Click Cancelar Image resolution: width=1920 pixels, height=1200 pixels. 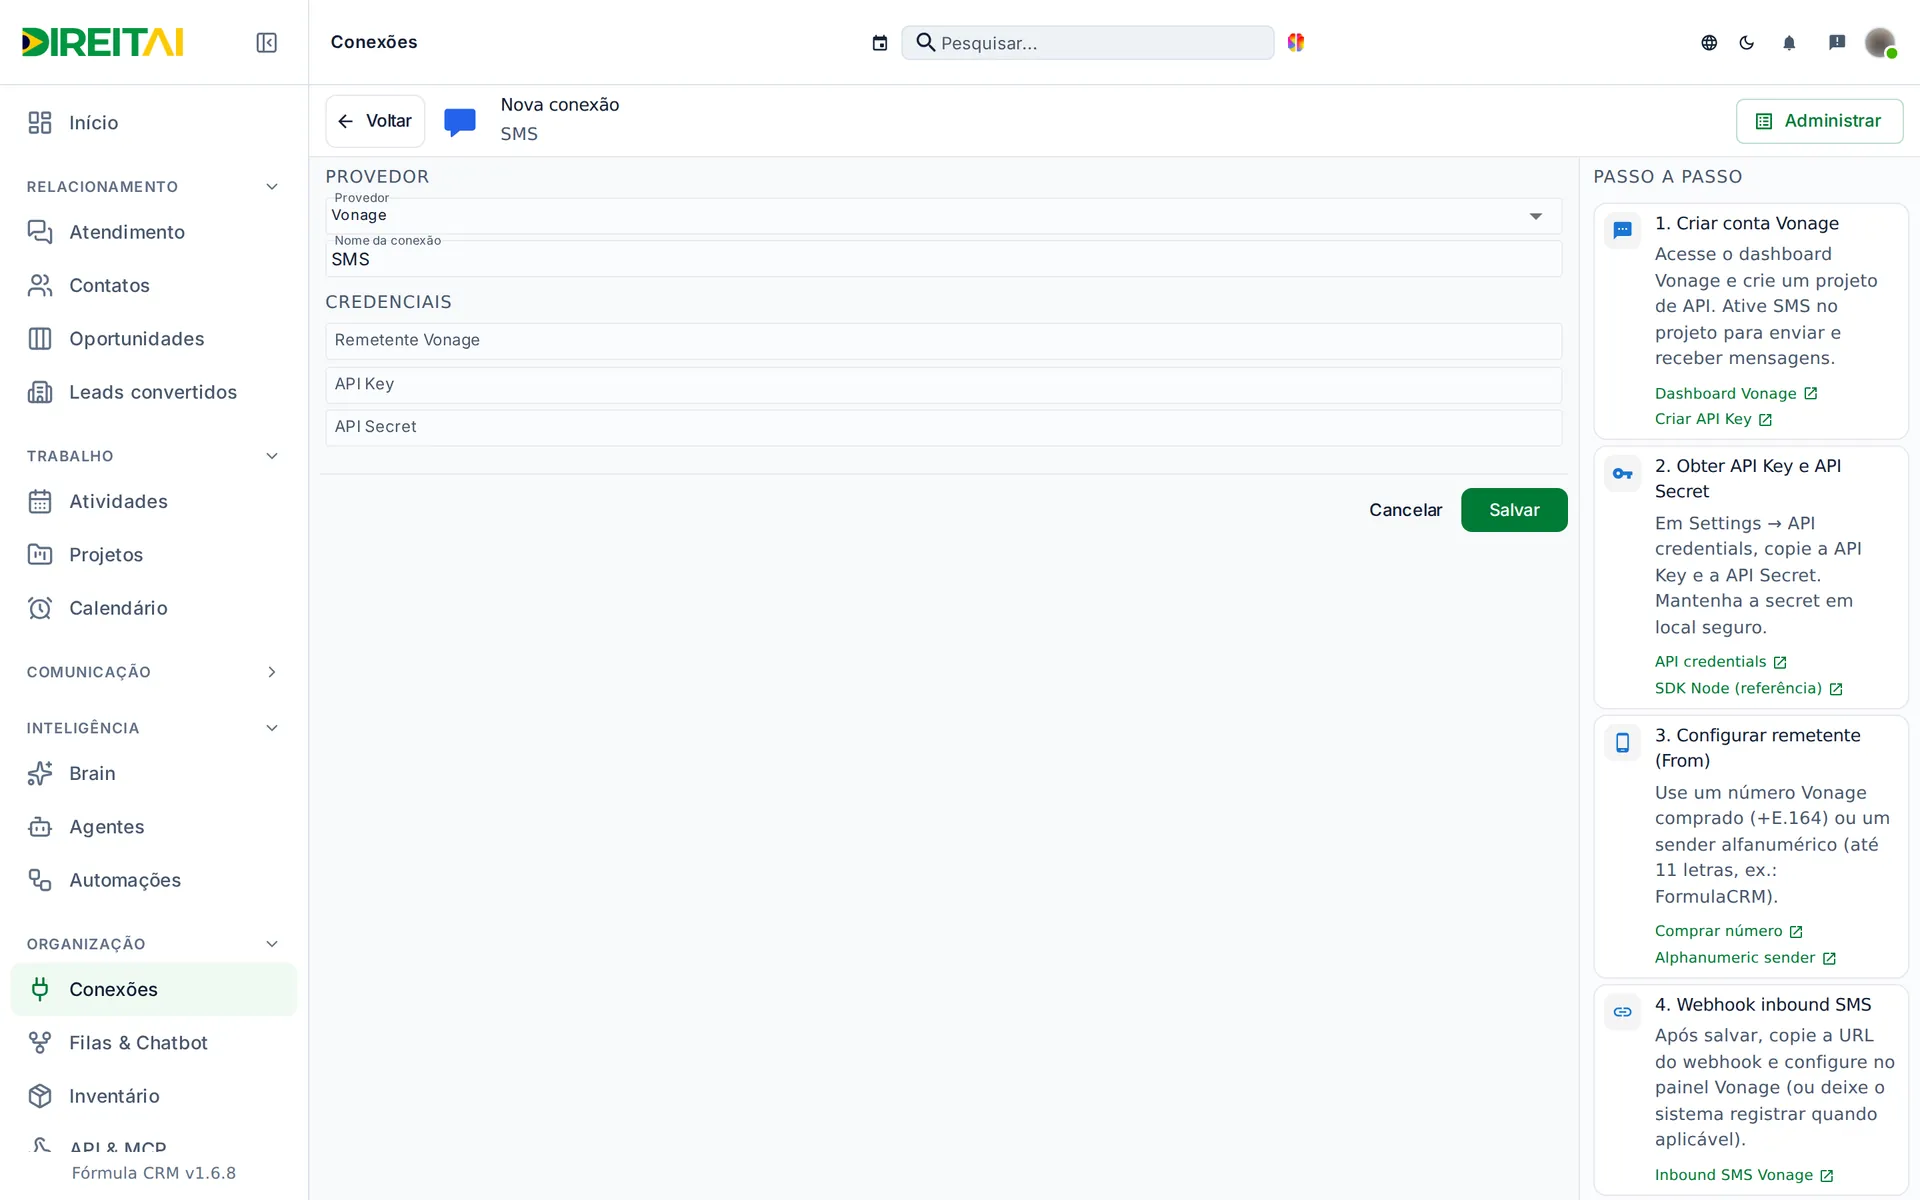(x=1405, y=510)
